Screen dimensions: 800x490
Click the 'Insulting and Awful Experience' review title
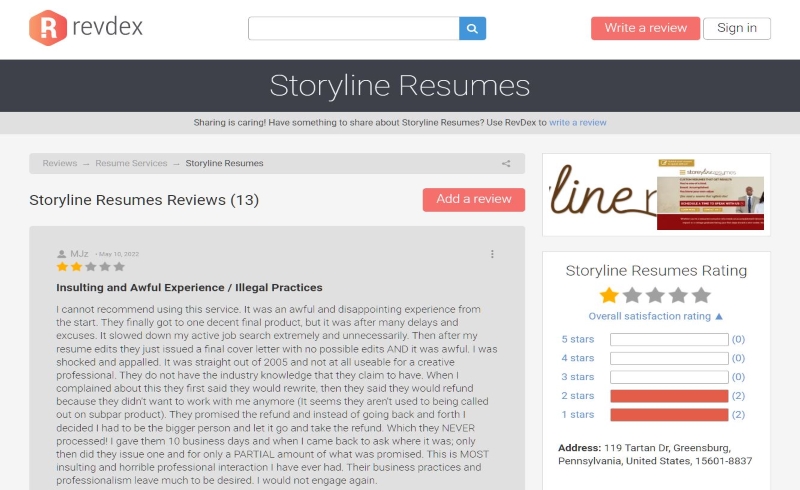(189, 288)
